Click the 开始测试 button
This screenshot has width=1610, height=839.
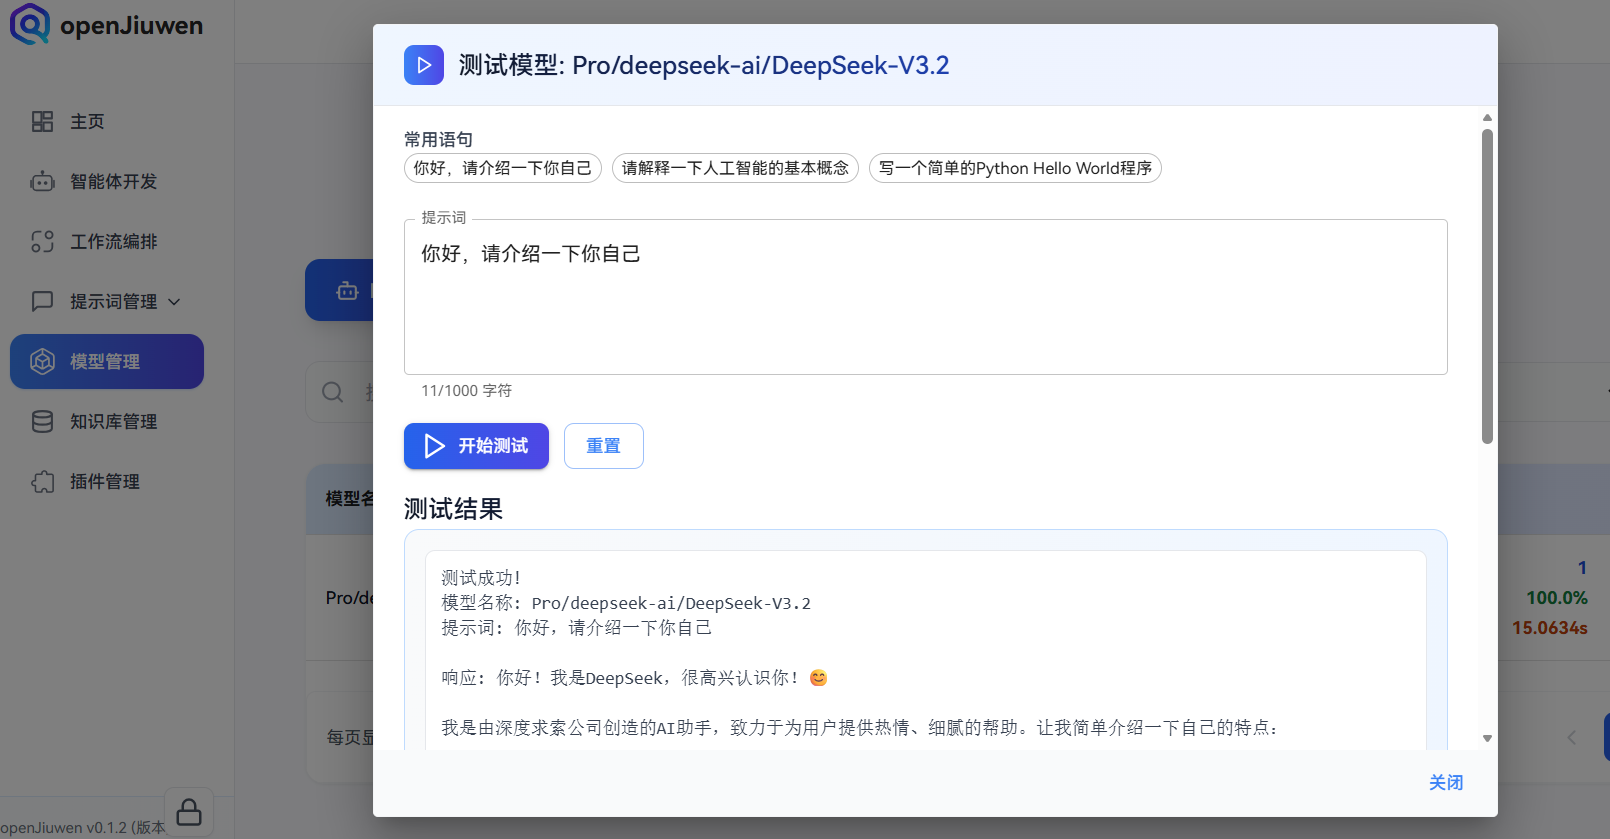click(x=476, y=446)
